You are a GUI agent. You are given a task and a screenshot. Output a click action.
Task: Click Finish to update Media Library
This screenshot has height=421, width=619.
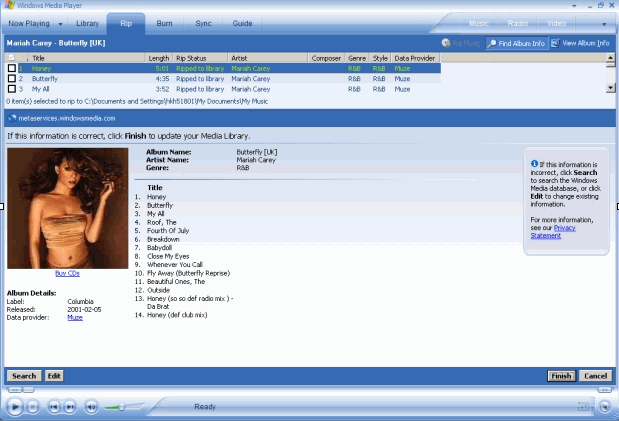click(x=561, y=376)
